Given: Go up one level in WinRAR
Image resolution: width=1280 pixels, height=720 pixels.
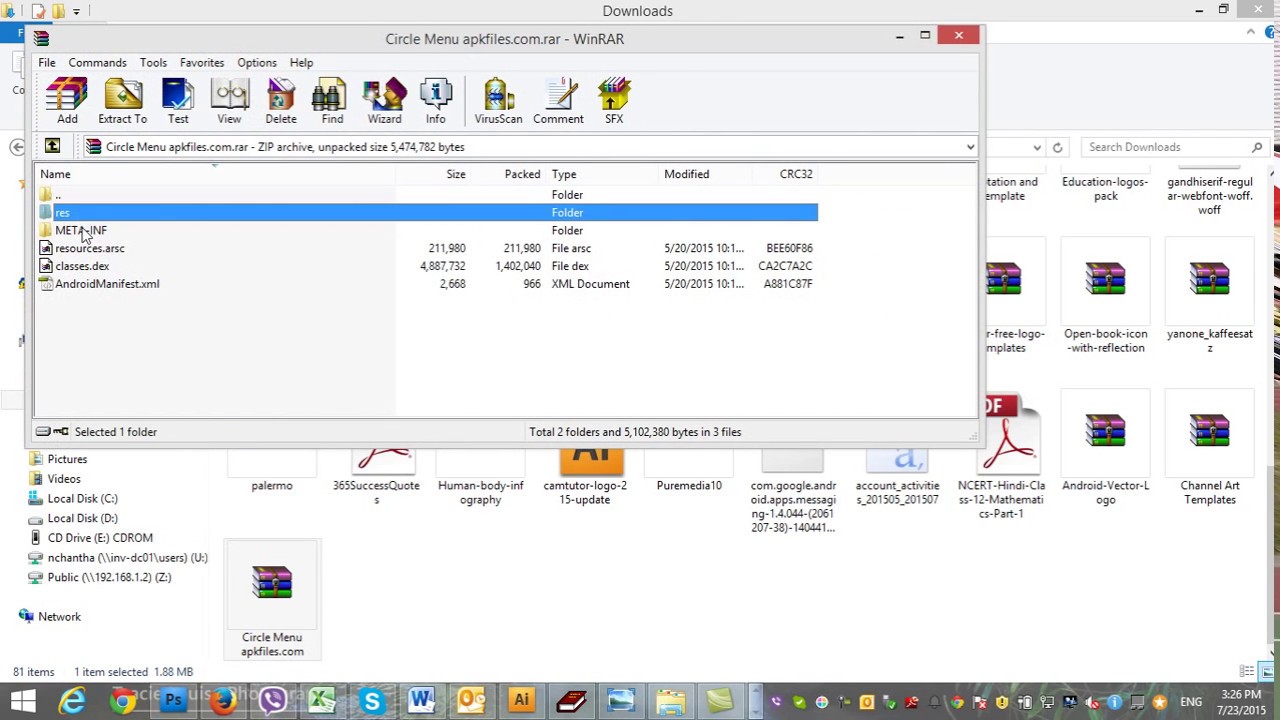Looking at the screenshot, I should coord(52,147).
